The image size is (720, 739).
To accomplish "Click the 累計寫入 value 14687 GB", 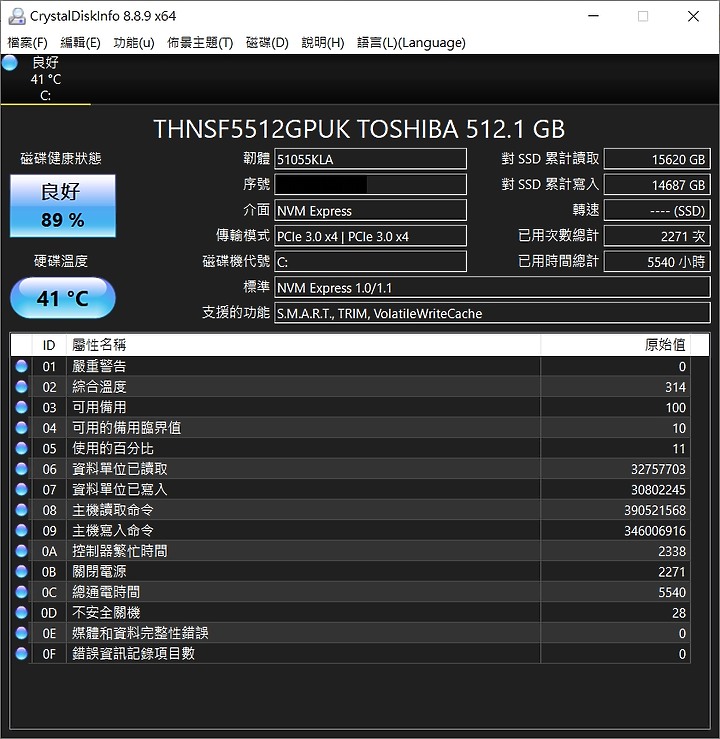I will pos(657,185).
